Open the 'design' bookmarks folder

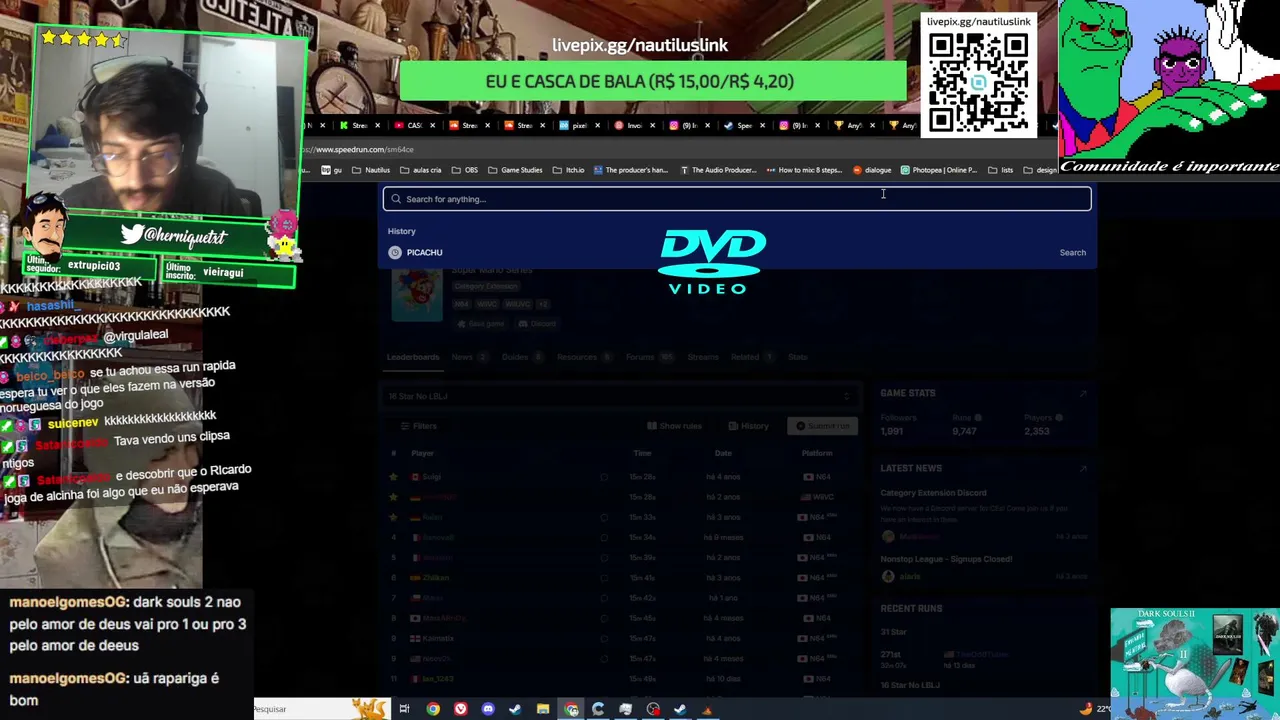coord(1040,170)
